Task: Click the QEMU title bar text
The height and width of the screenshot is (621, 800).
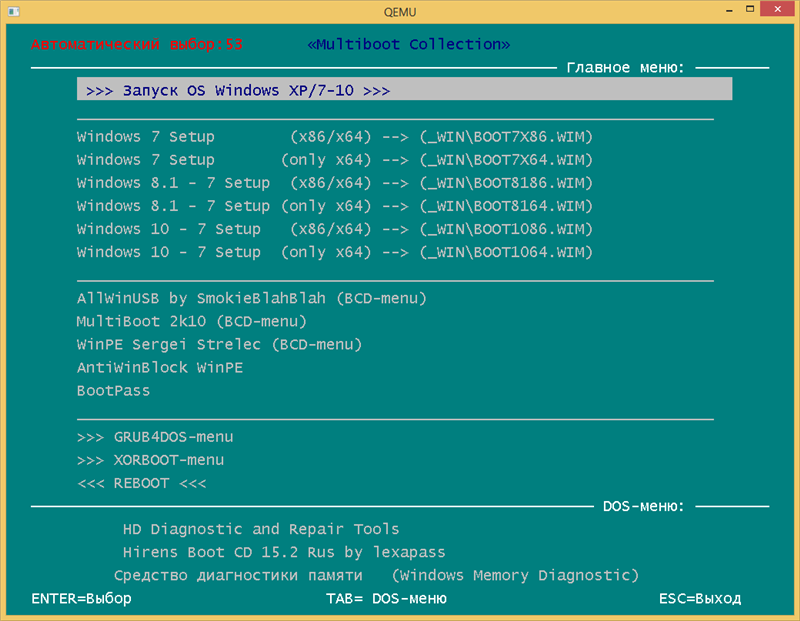Action: 400,12
